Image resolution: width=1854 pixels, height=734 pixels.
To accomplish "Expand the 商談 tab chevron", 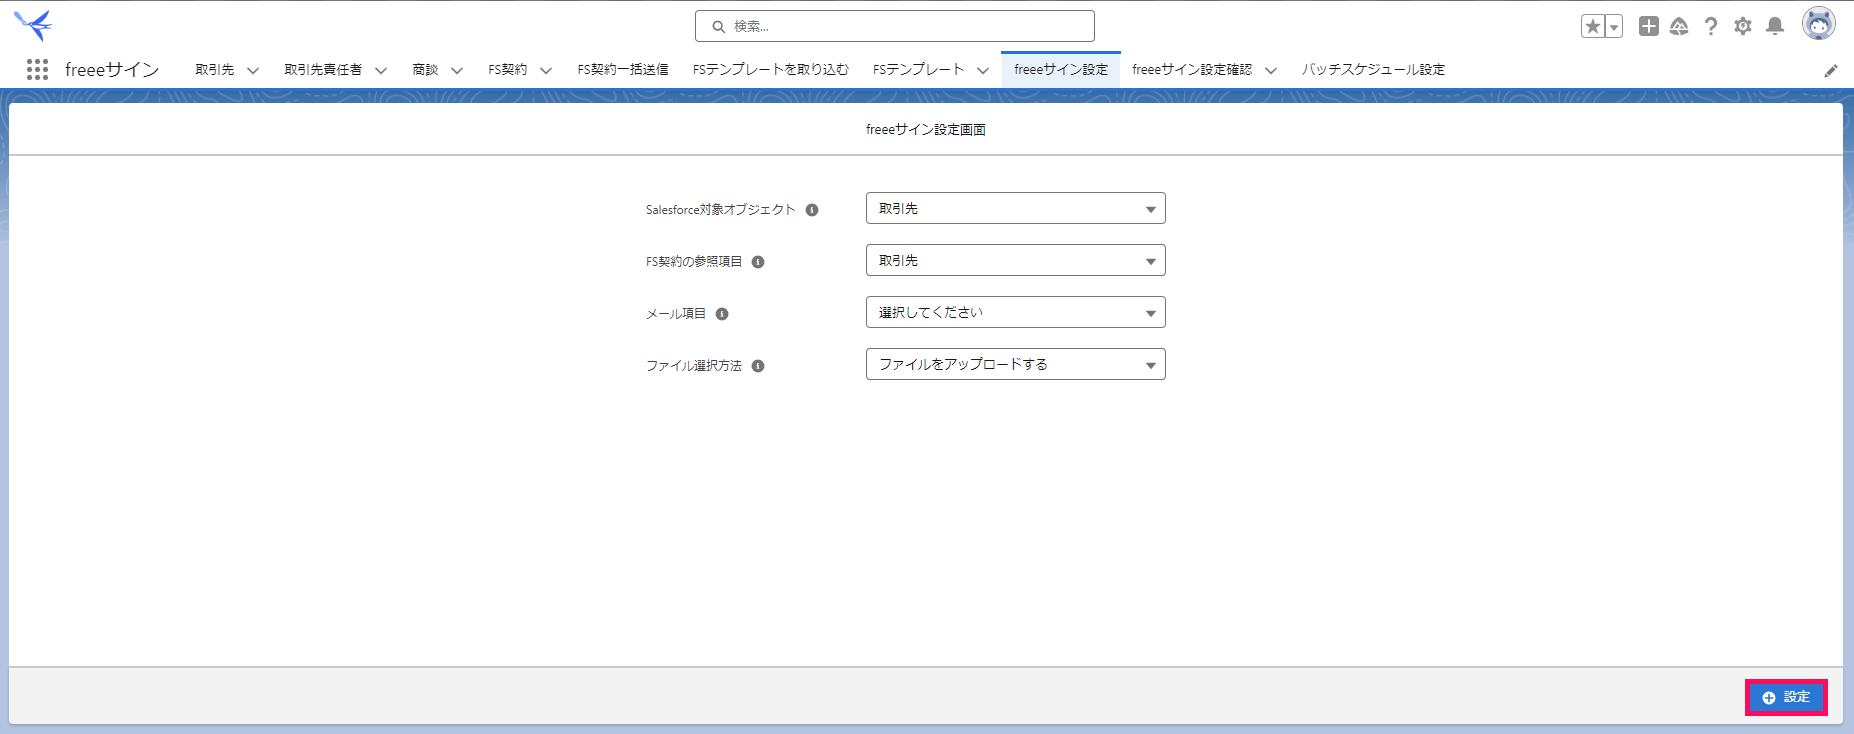I will pyautogui.click(x=457, y=70).
